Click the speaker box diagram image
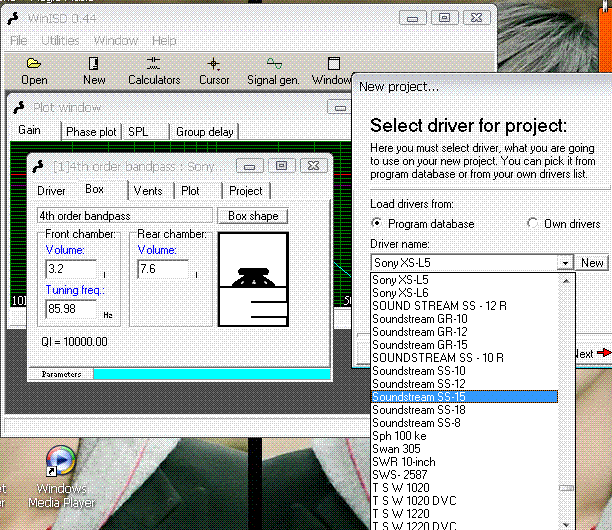Screen dimensions: 612x530 [x=253, y=279]
